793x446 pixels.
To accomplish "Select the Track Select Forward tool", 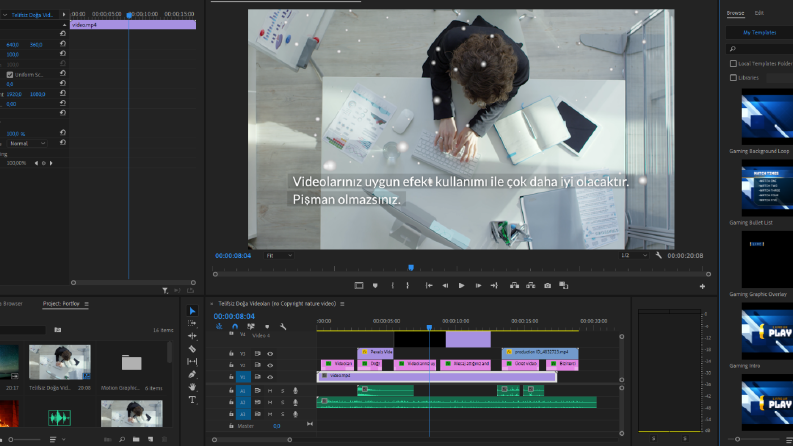I will coord(192,323).
